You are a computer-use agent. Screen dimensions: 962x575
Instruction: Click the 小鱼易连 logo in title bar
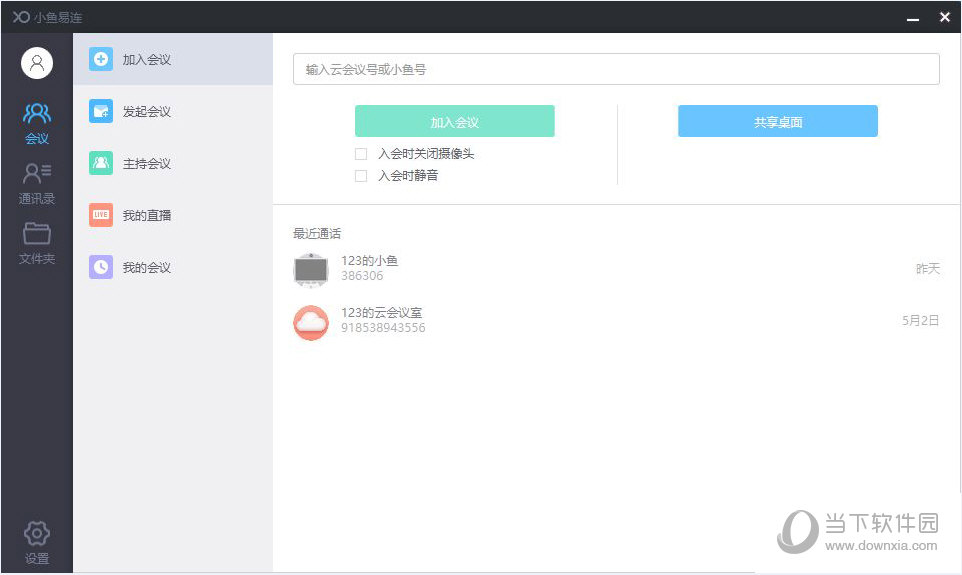tap(47, 17)
